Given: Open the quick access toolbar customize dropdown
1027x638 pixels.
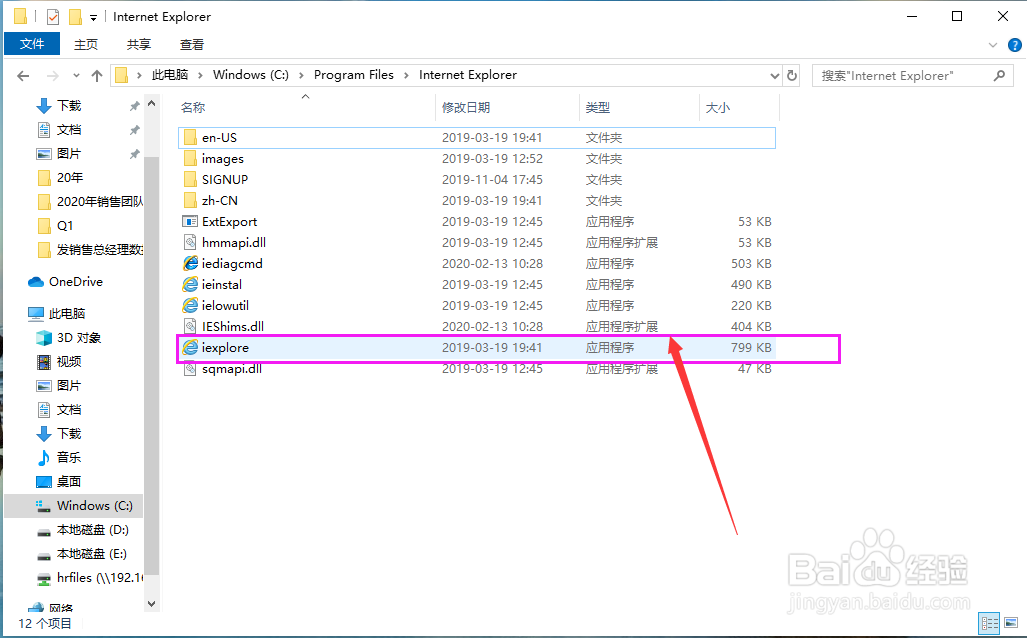Looking at the screenshot, I should tap(94, 18).
